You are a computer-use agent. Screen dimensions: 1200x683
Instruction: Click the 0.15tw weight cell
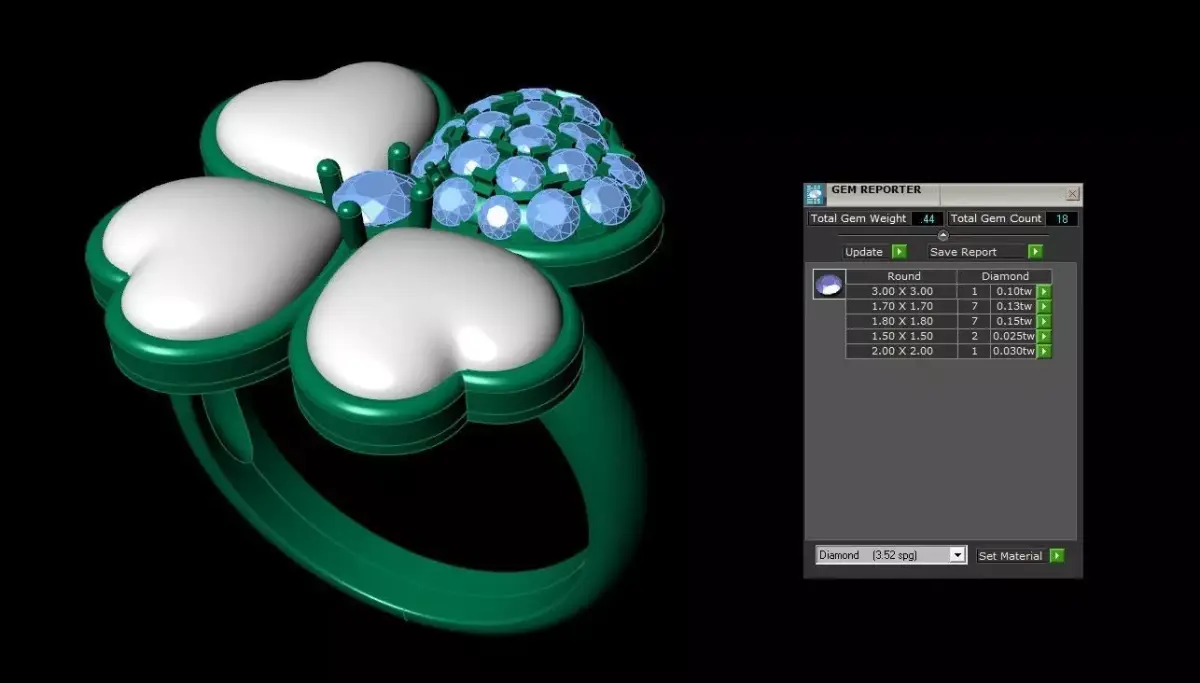pyautogui.click(x=1013, y=321)
